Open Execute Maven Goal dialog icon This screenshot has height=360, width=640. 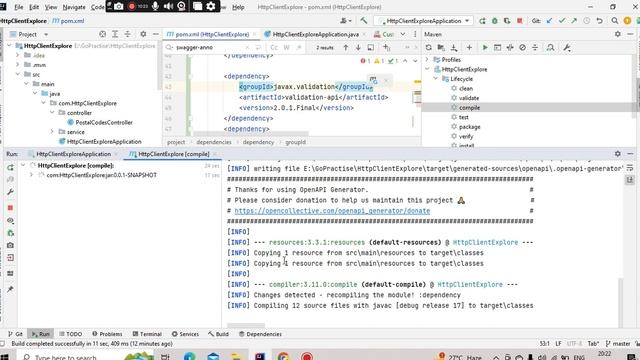tap(497, 48)
